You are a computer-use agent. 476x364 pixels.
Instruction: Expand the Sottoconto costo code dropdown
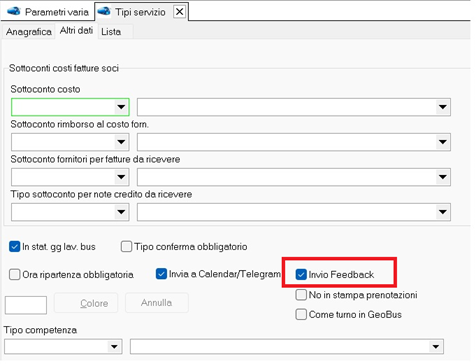click(121, 107)
